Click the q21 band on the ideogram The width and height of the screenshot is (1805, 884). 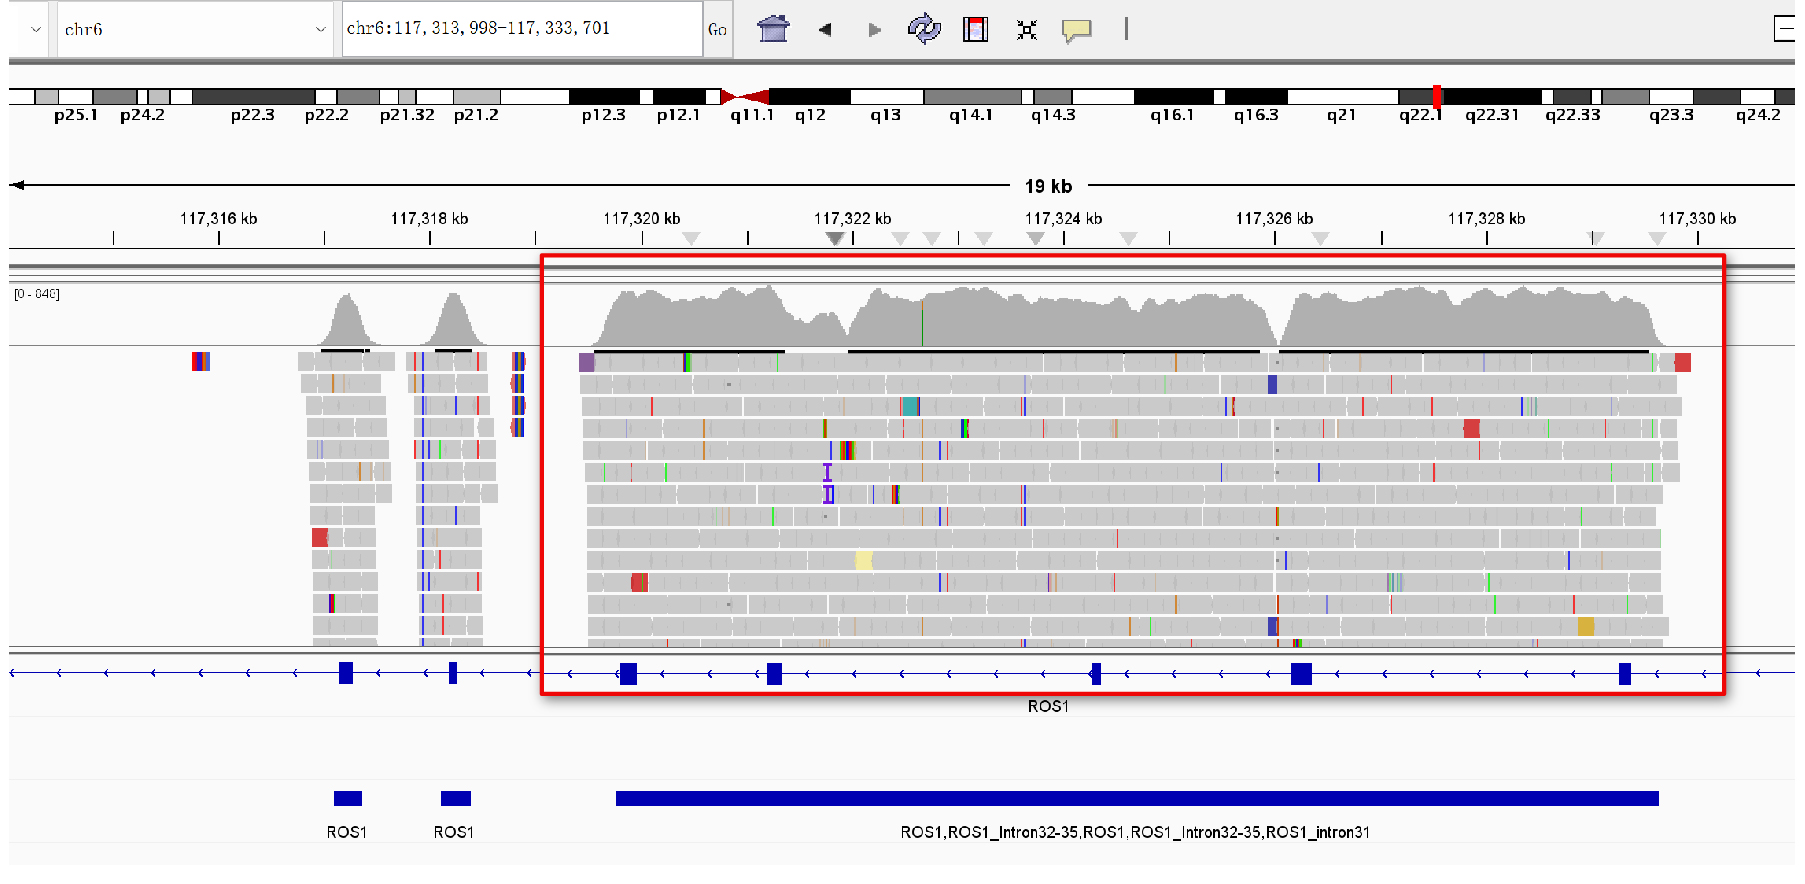point(1341,97)
